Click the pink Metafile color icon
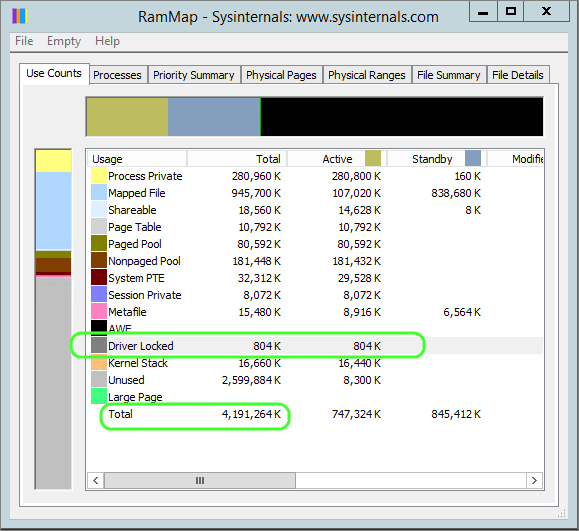This screenshot has height=531, width=579. point(99,312)
